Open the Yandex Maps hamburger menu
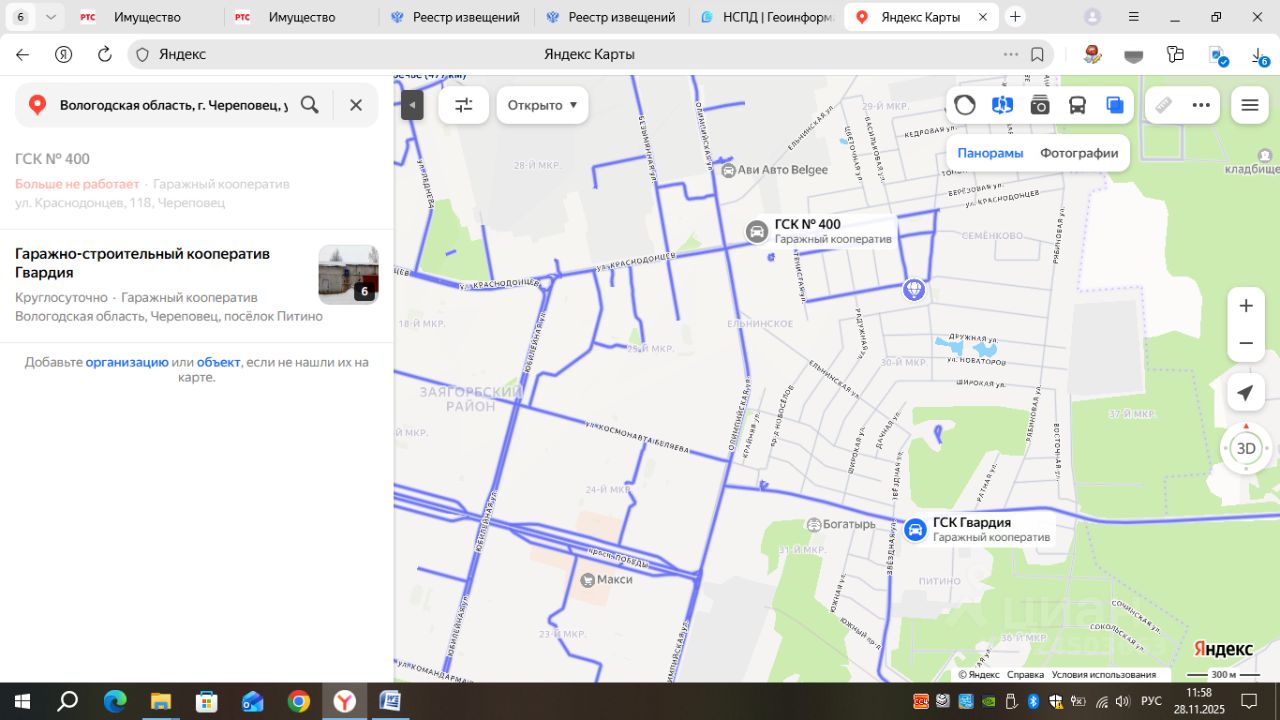The image size is (1280, 720). coord(1250,105)
